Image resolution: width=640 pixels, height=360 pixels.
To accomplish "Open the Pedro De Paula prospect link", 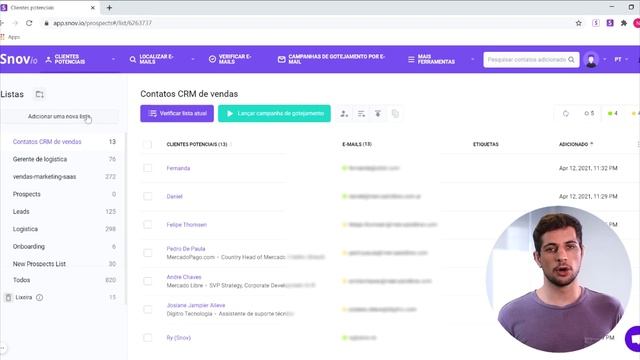I will [x=186, y=249].
